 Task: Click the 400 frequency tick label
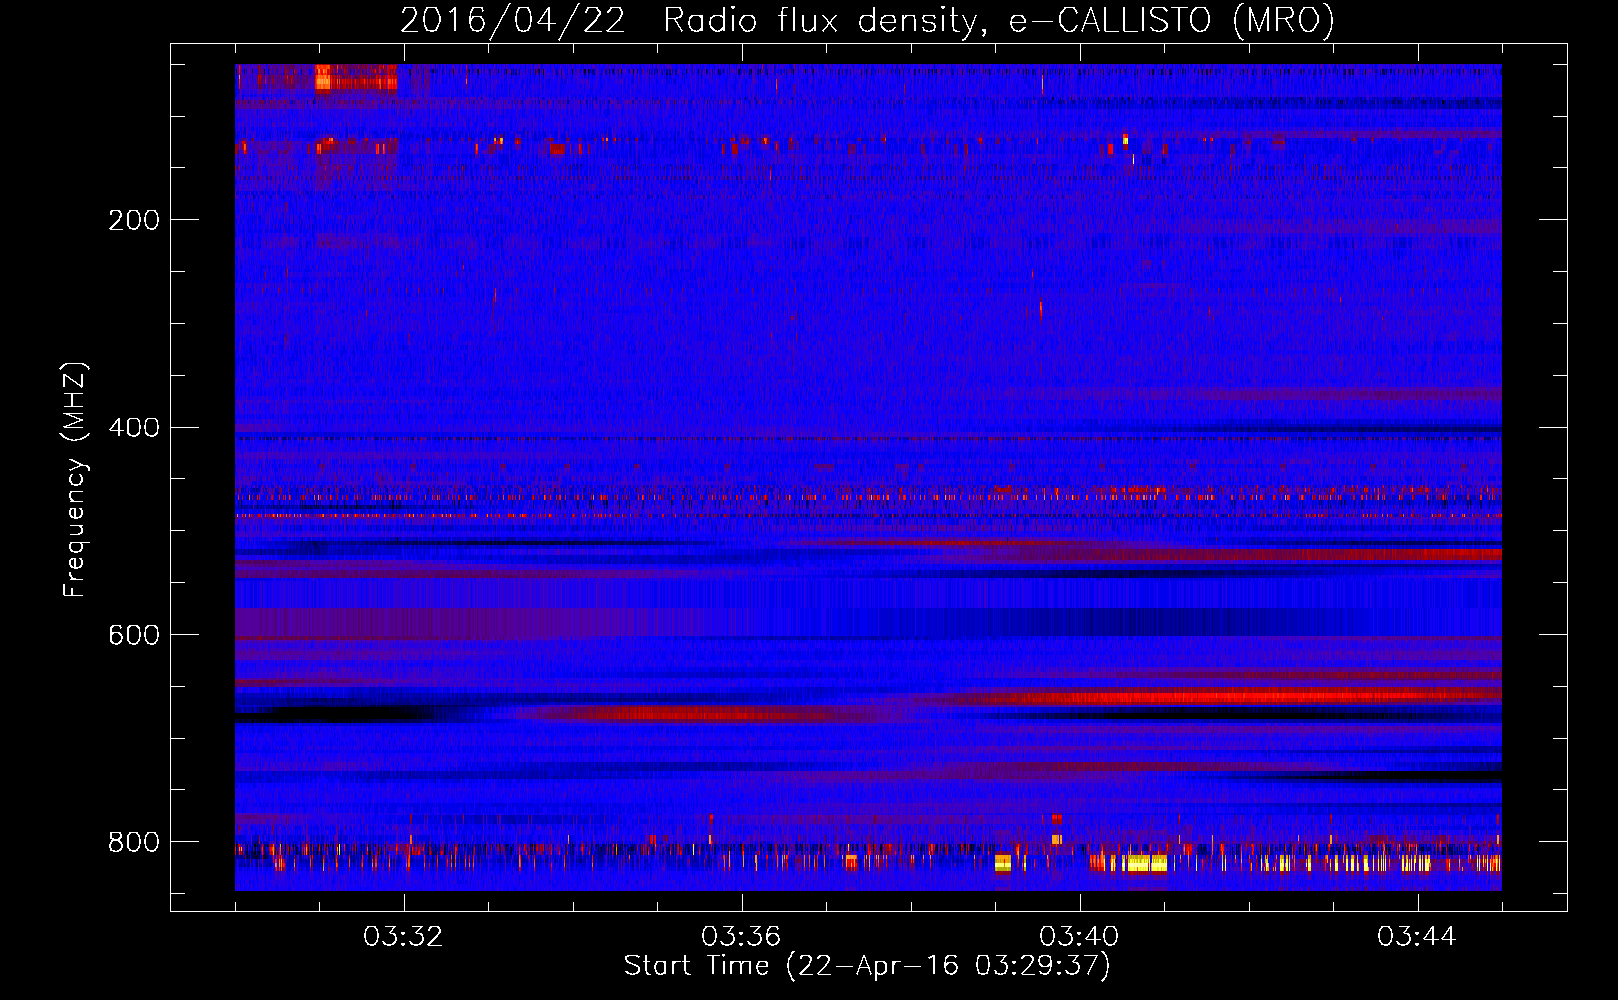point(134,428)
